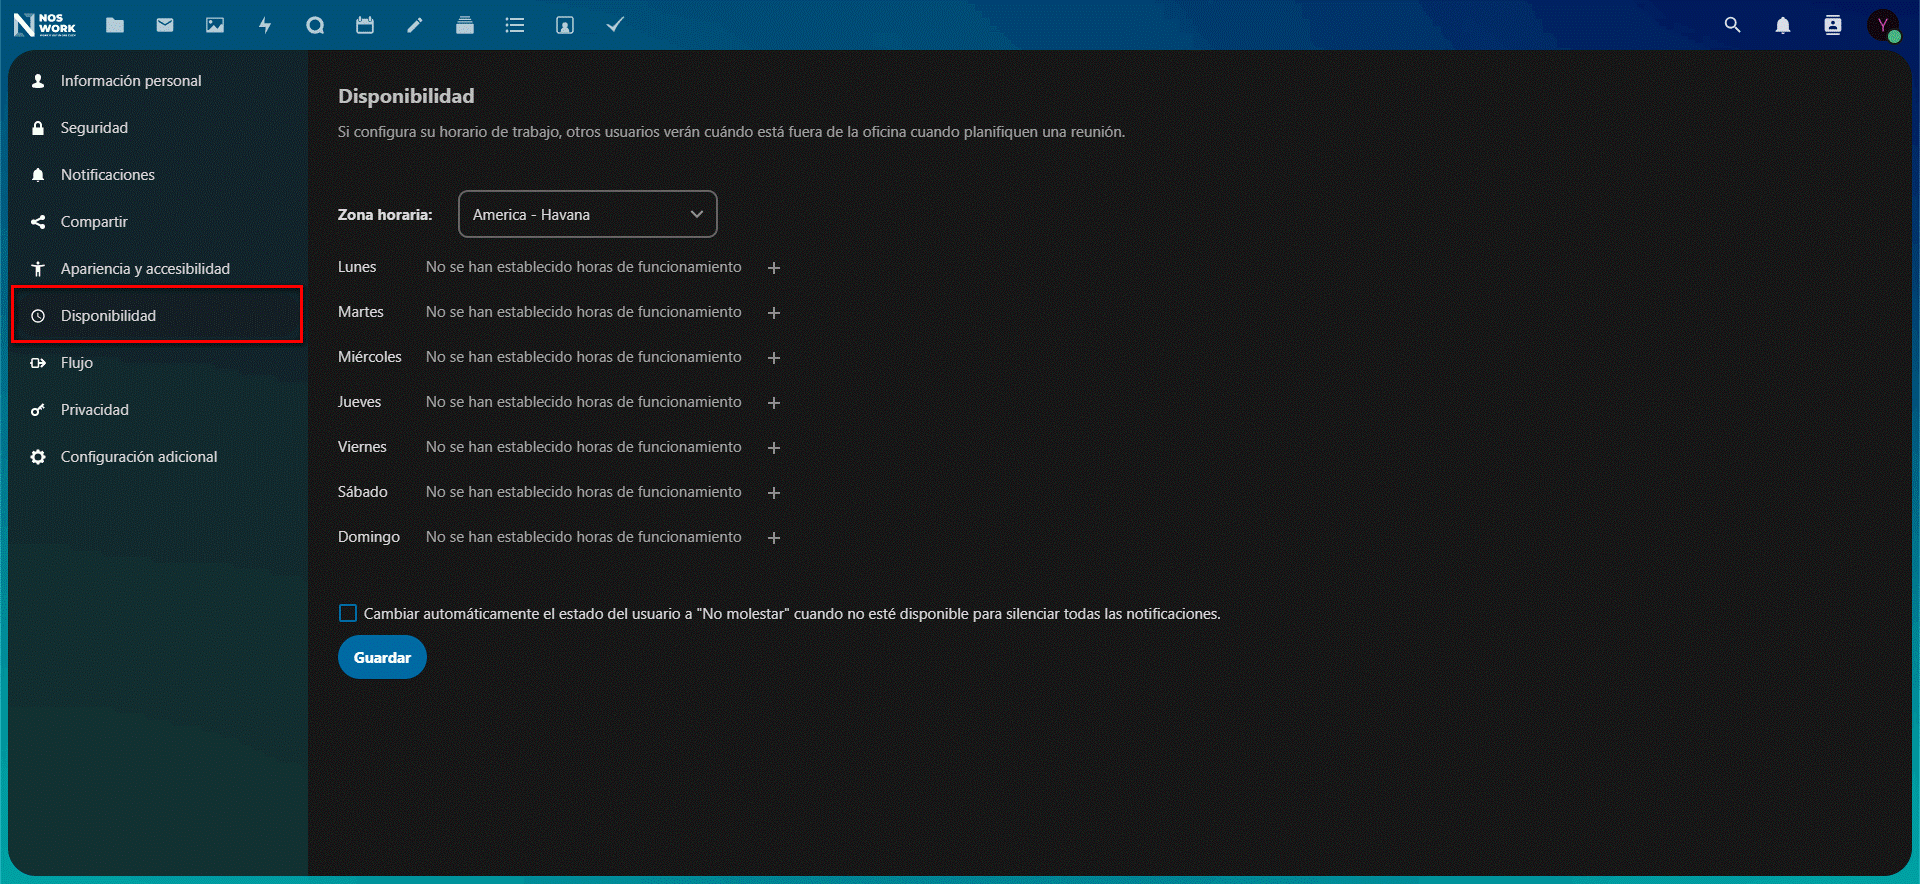Open the Zona horaria dropdown

(x=588, y=214)
